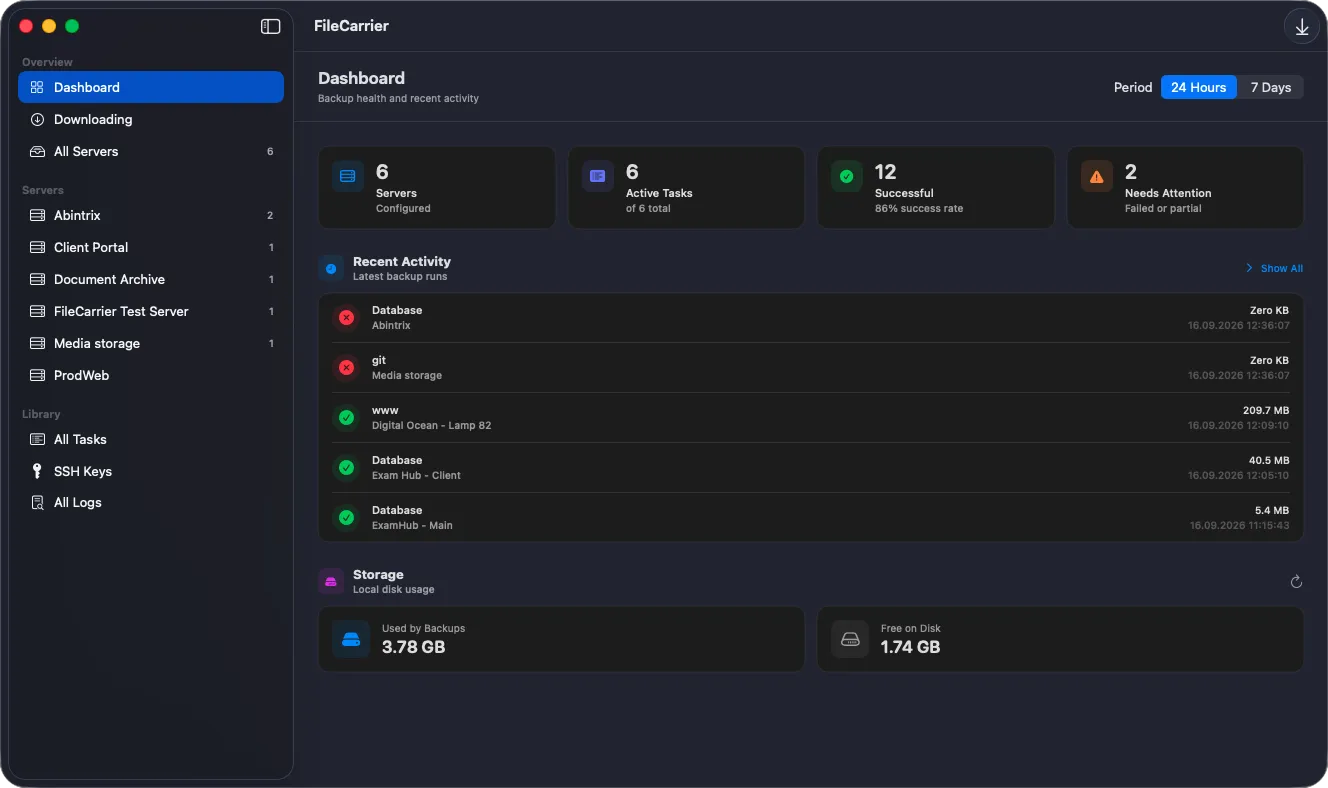This screenshot has width=1328, height=788.
Task: Open the Free on Disk storage card
Action: pyautogui.click(x=1060, y=639)
